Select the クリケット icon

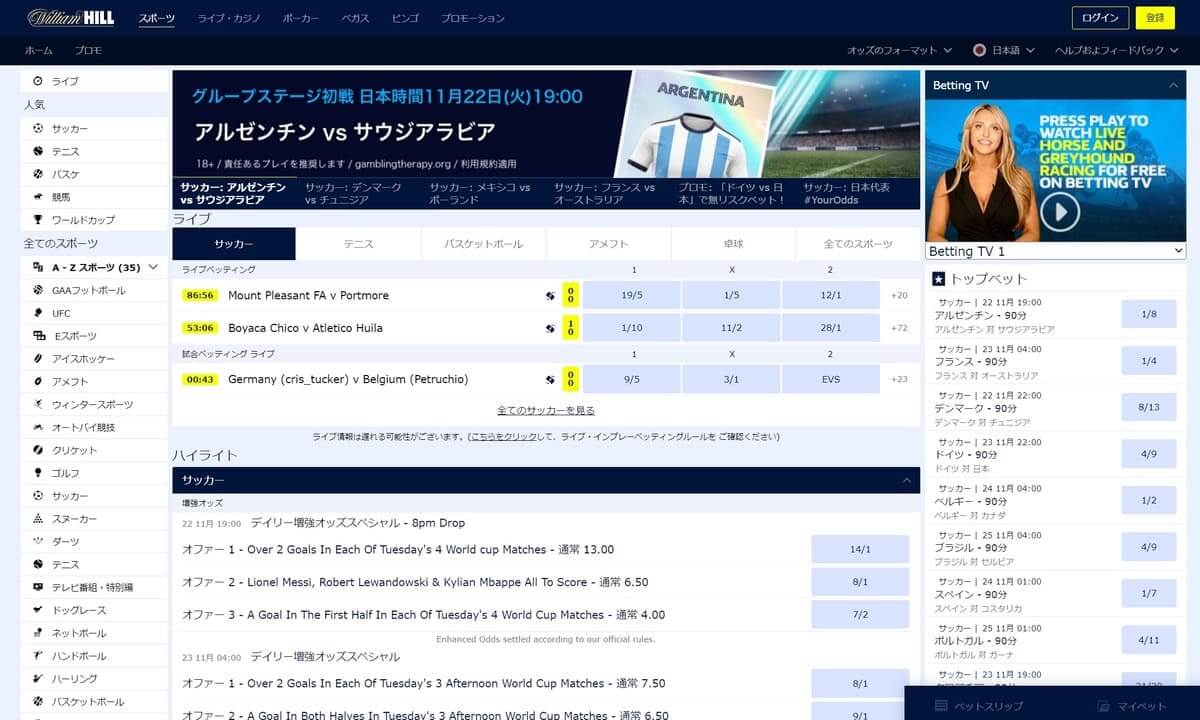tap(38, 450)
